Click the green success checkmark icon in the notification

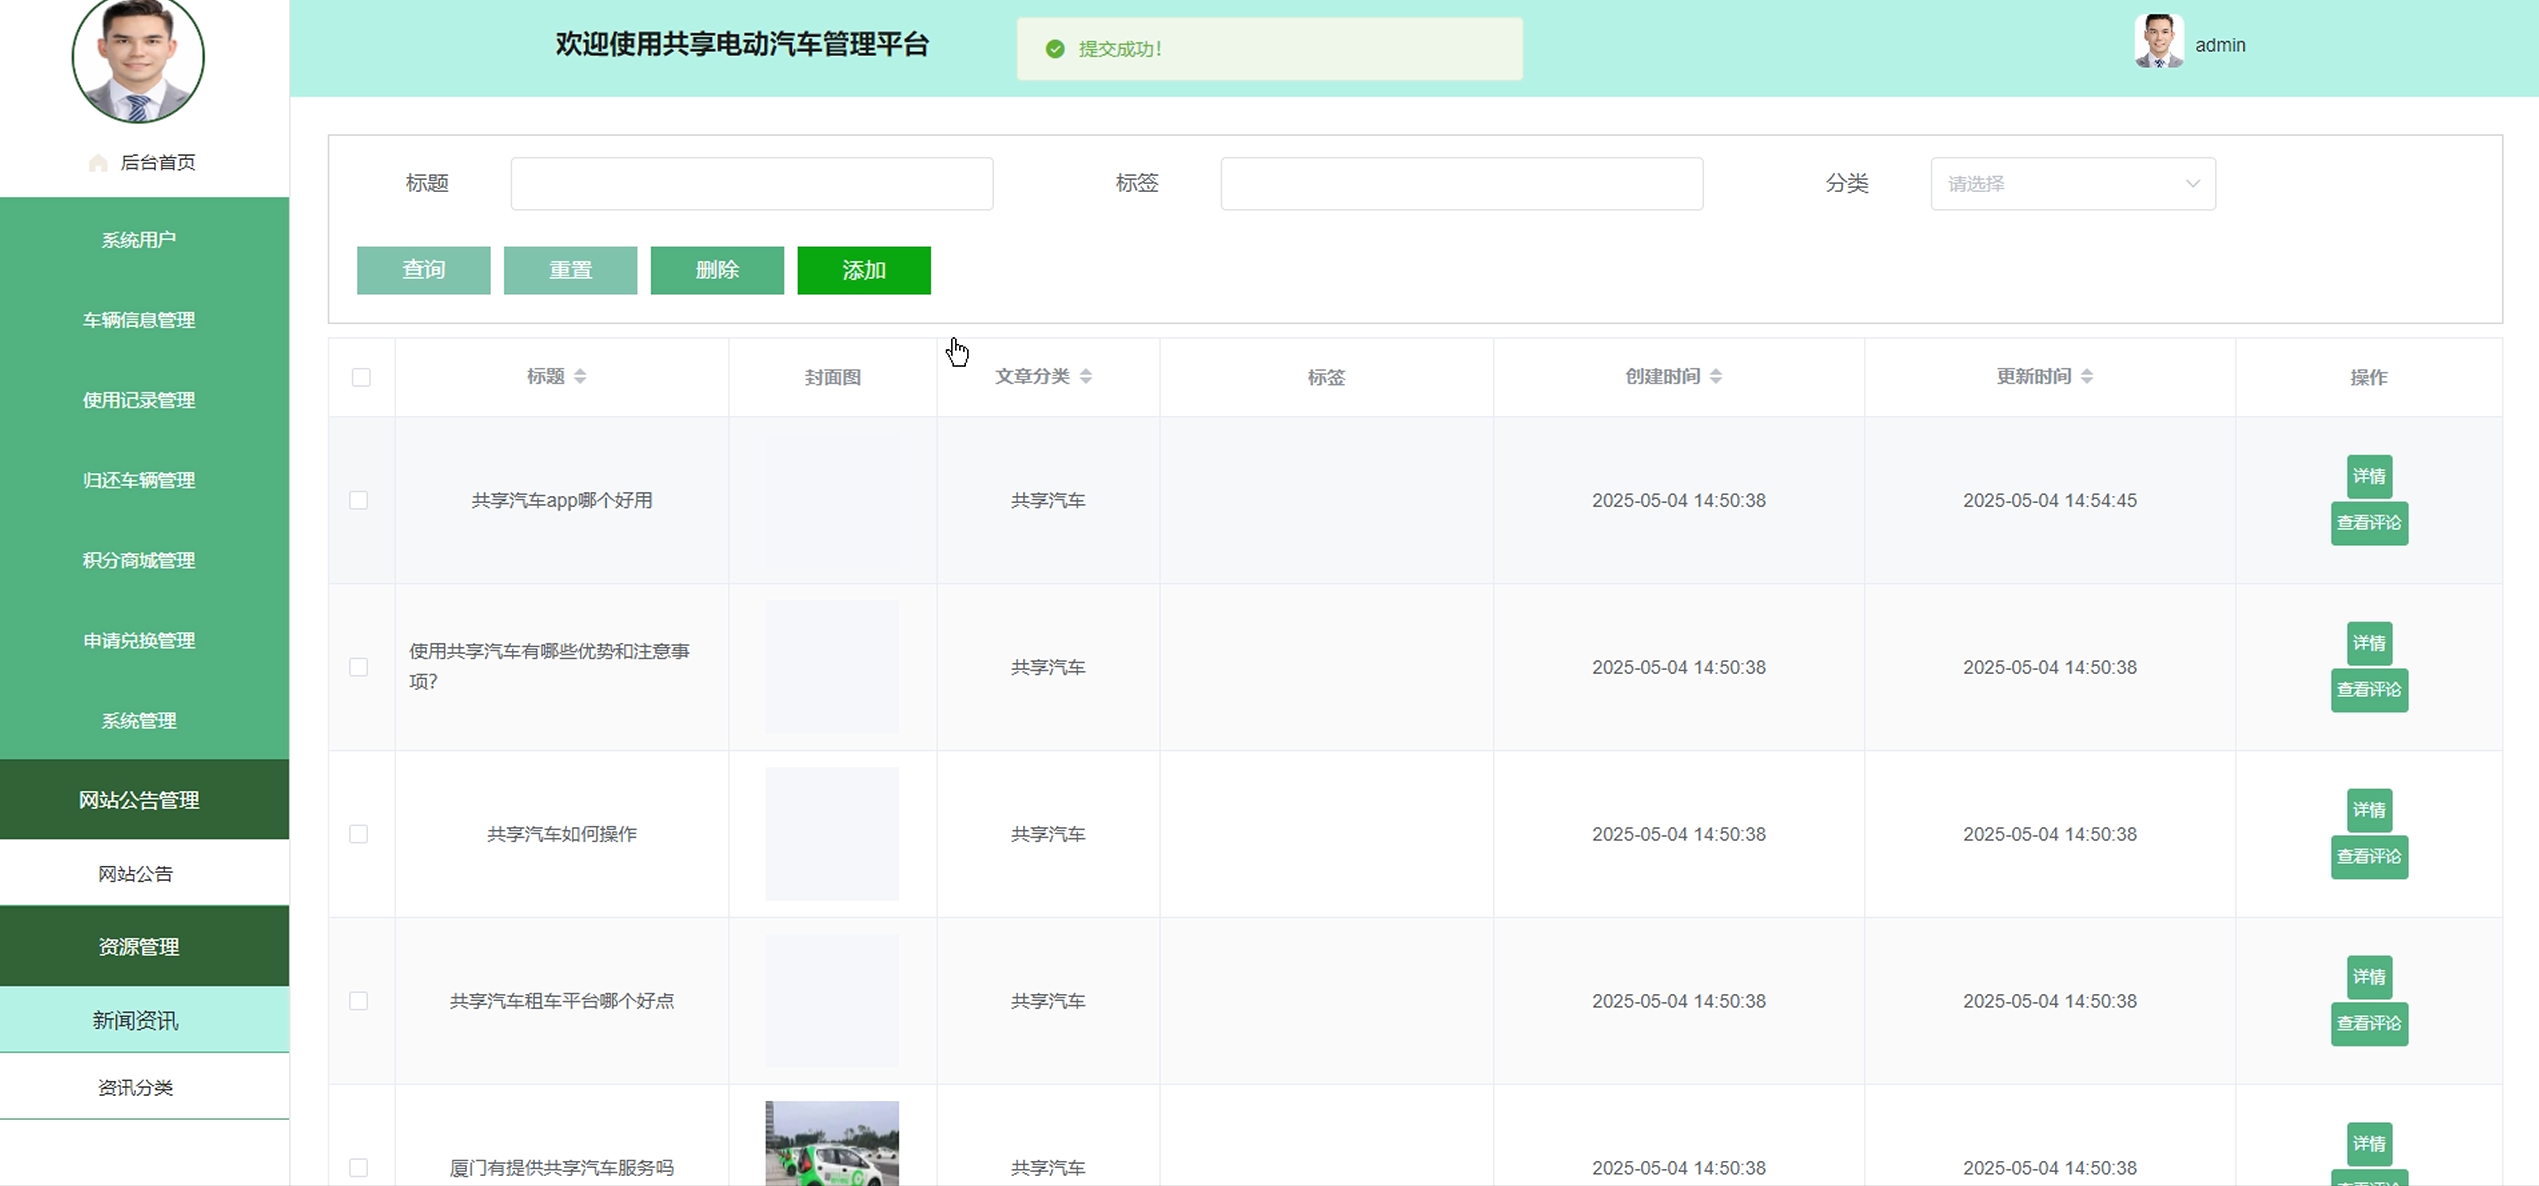click(1054, 49)
